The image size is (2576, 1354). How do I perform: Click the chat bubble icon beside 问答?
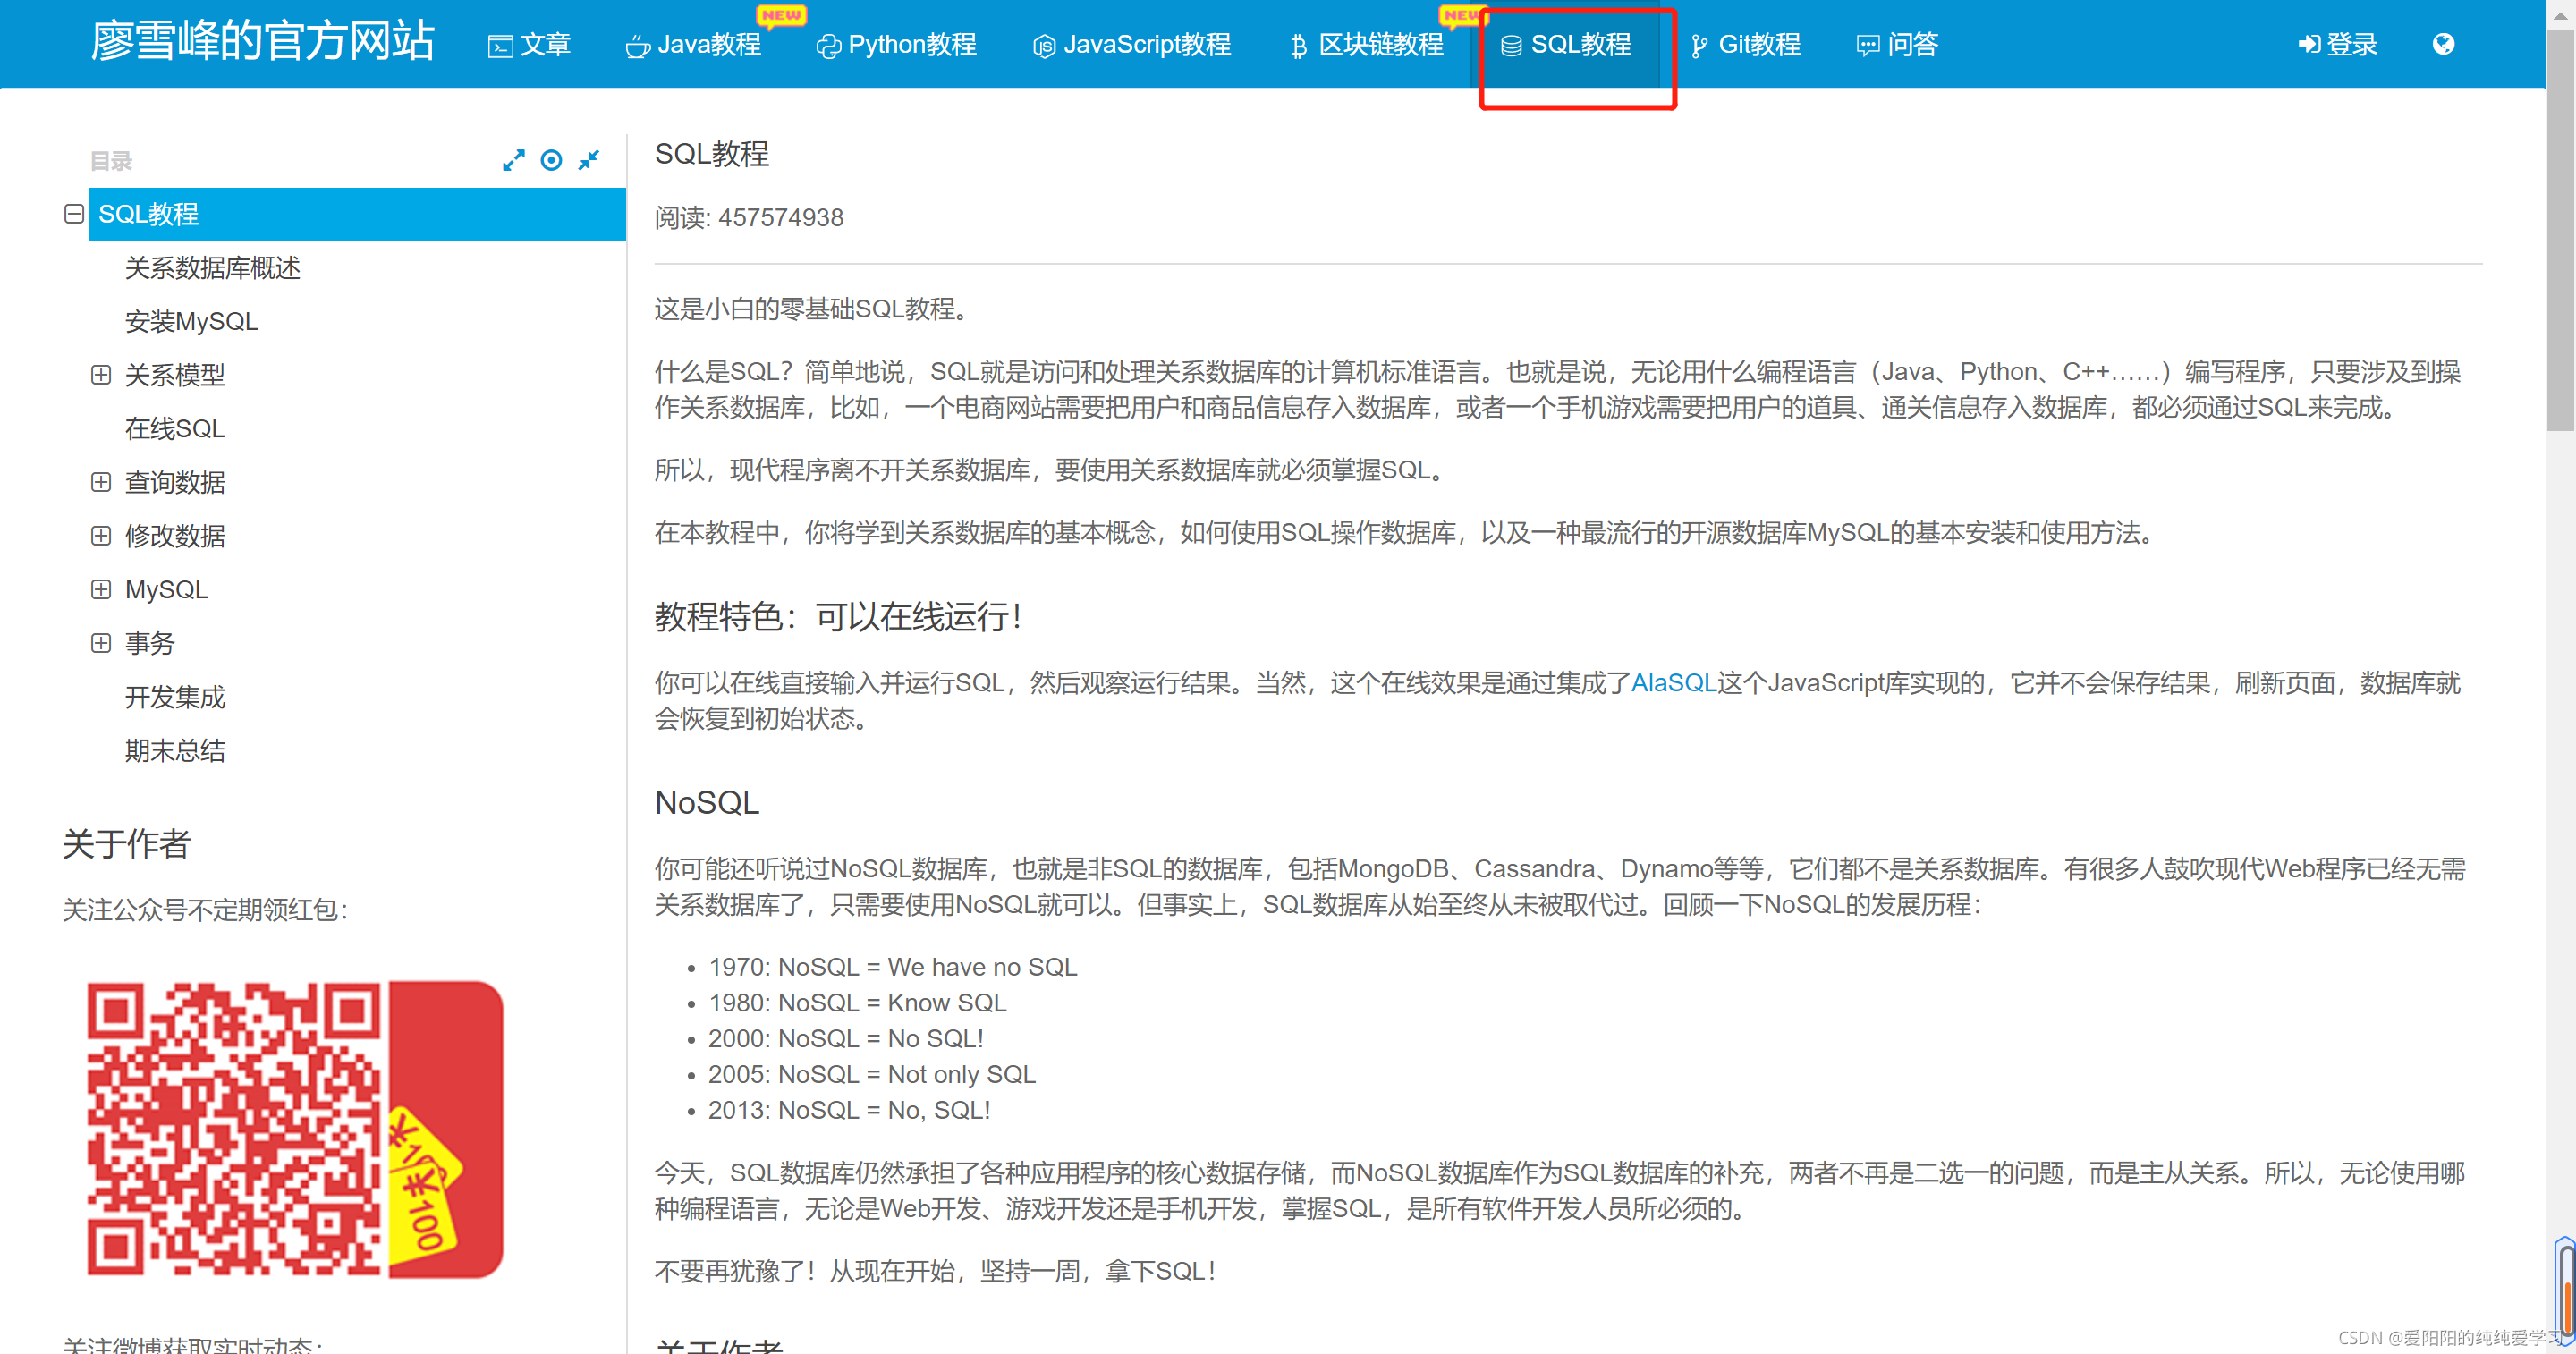[x=1867, y=46]
